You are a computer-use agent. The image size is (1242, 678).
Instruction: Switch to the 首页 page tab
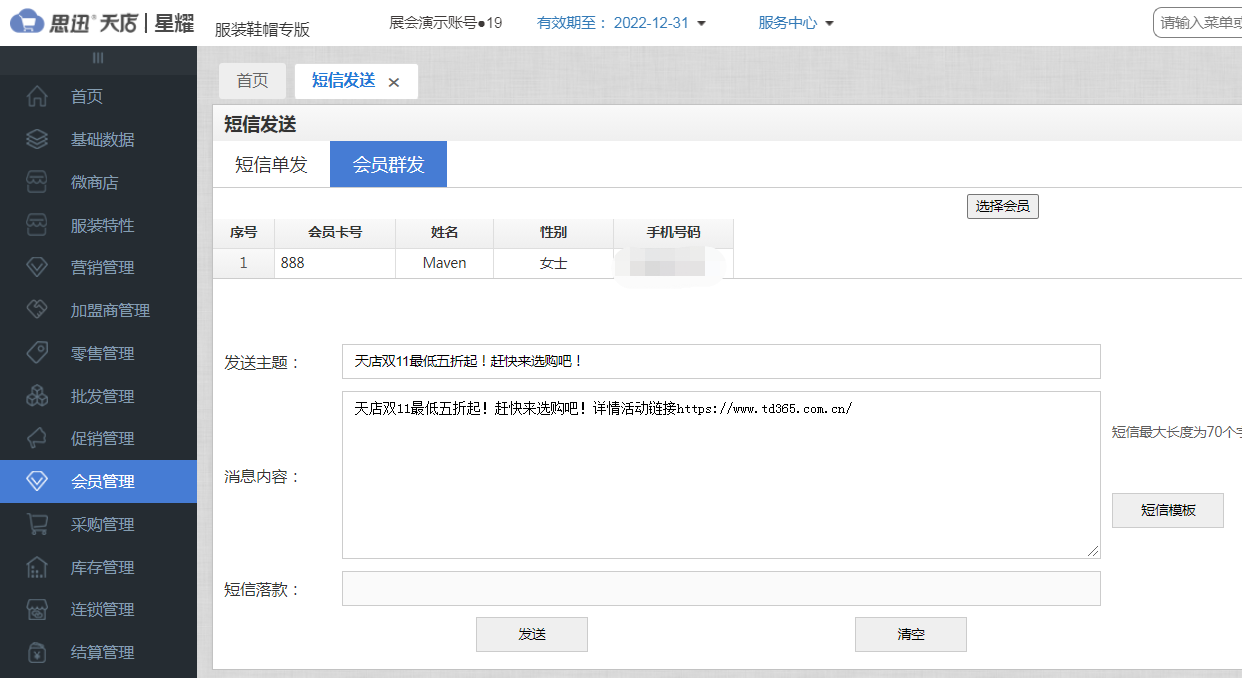[252, 81]
